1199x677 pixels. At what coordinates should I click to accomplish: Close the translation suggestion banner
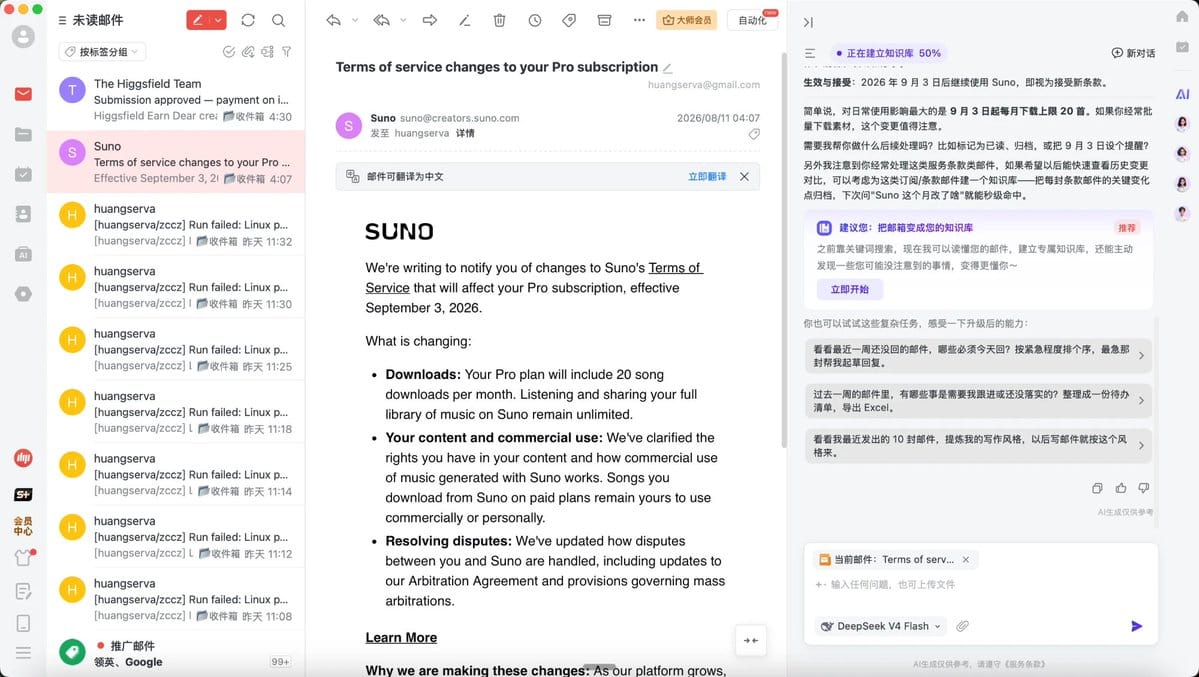coord(744,177)
